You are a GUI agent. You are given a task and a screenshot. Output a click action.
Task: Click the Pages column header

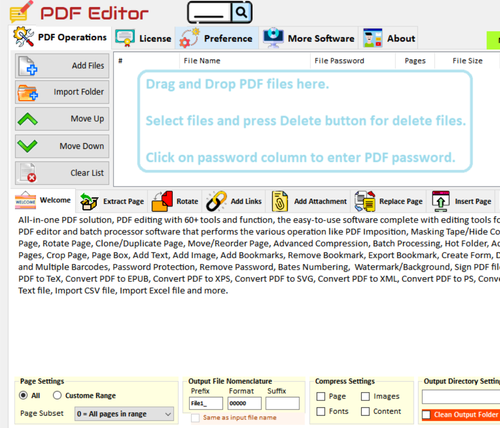(x=415, y=61)
